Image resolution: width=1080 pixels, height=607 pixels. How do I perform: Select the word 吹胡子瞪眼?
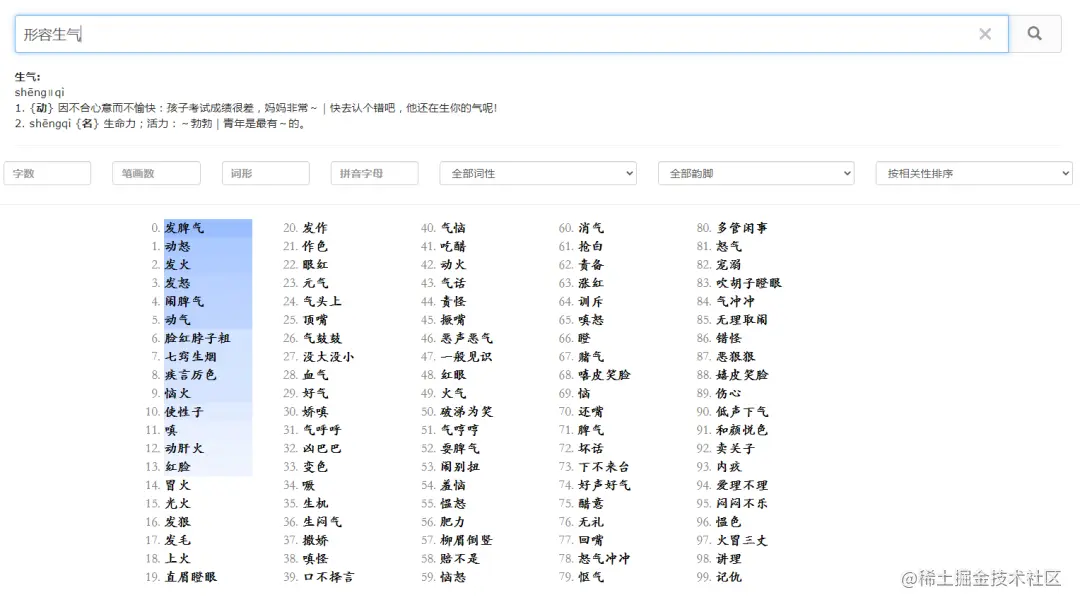click(x=752, y=283)
